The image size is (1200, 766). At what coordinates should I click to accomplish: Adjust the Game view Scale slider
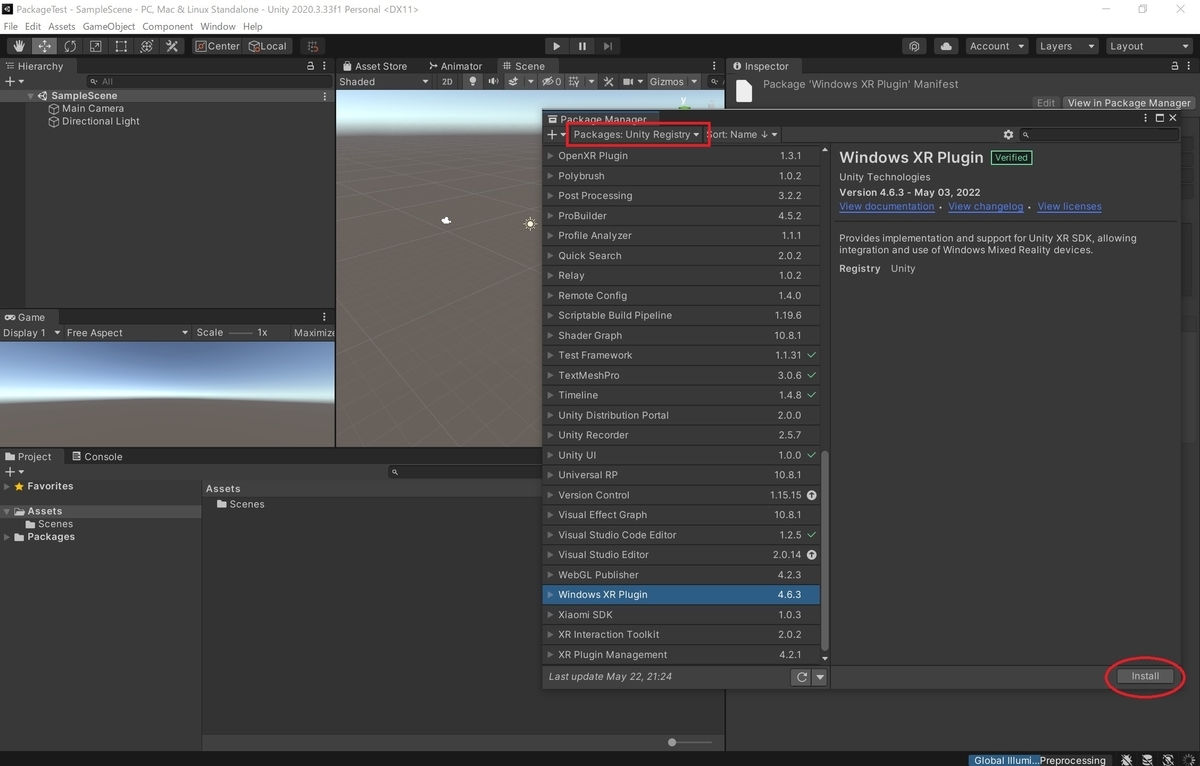click(240, 333)
